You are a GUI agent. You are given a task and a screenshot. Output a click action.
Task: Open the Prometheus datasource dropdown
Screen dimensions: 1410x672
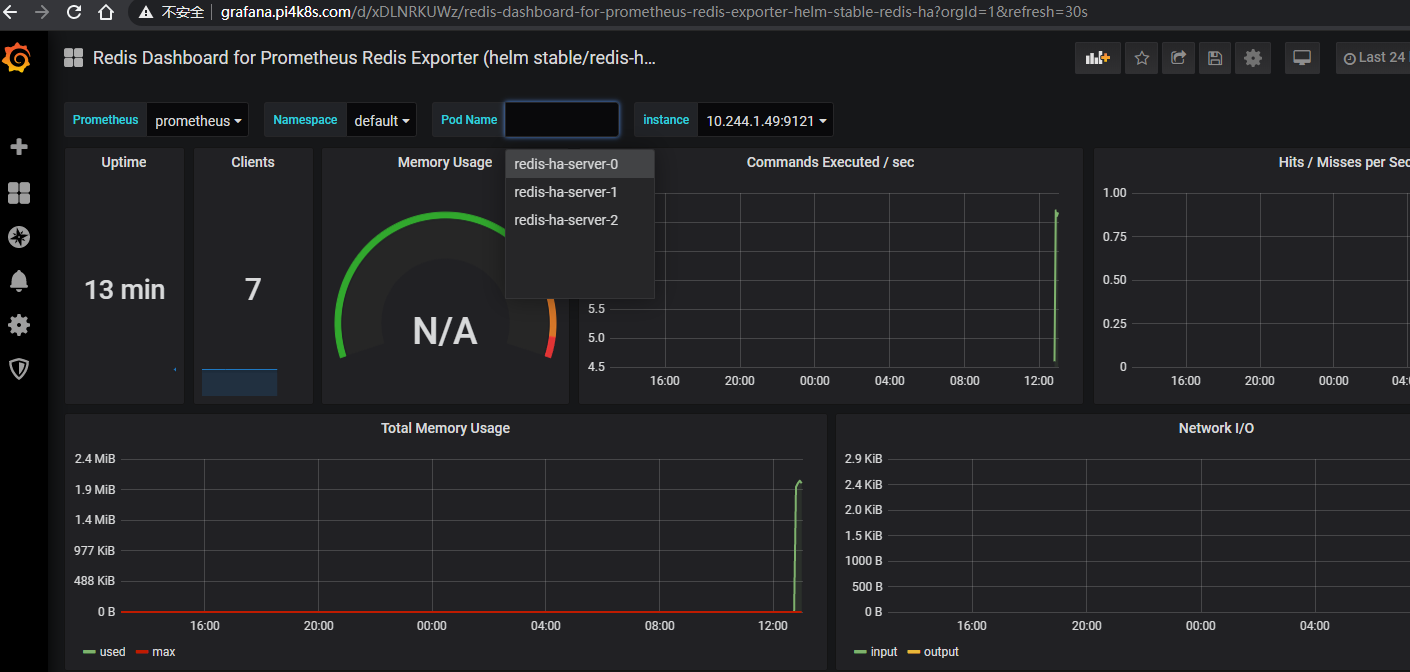(199, 120)
